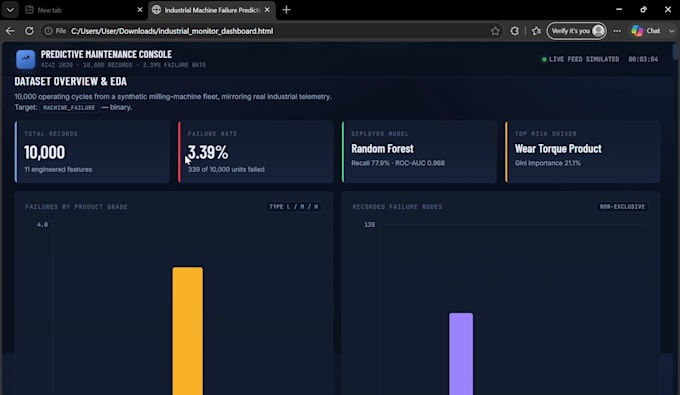
Task: Close the New tab browser tab
Action: click(140, 10)
